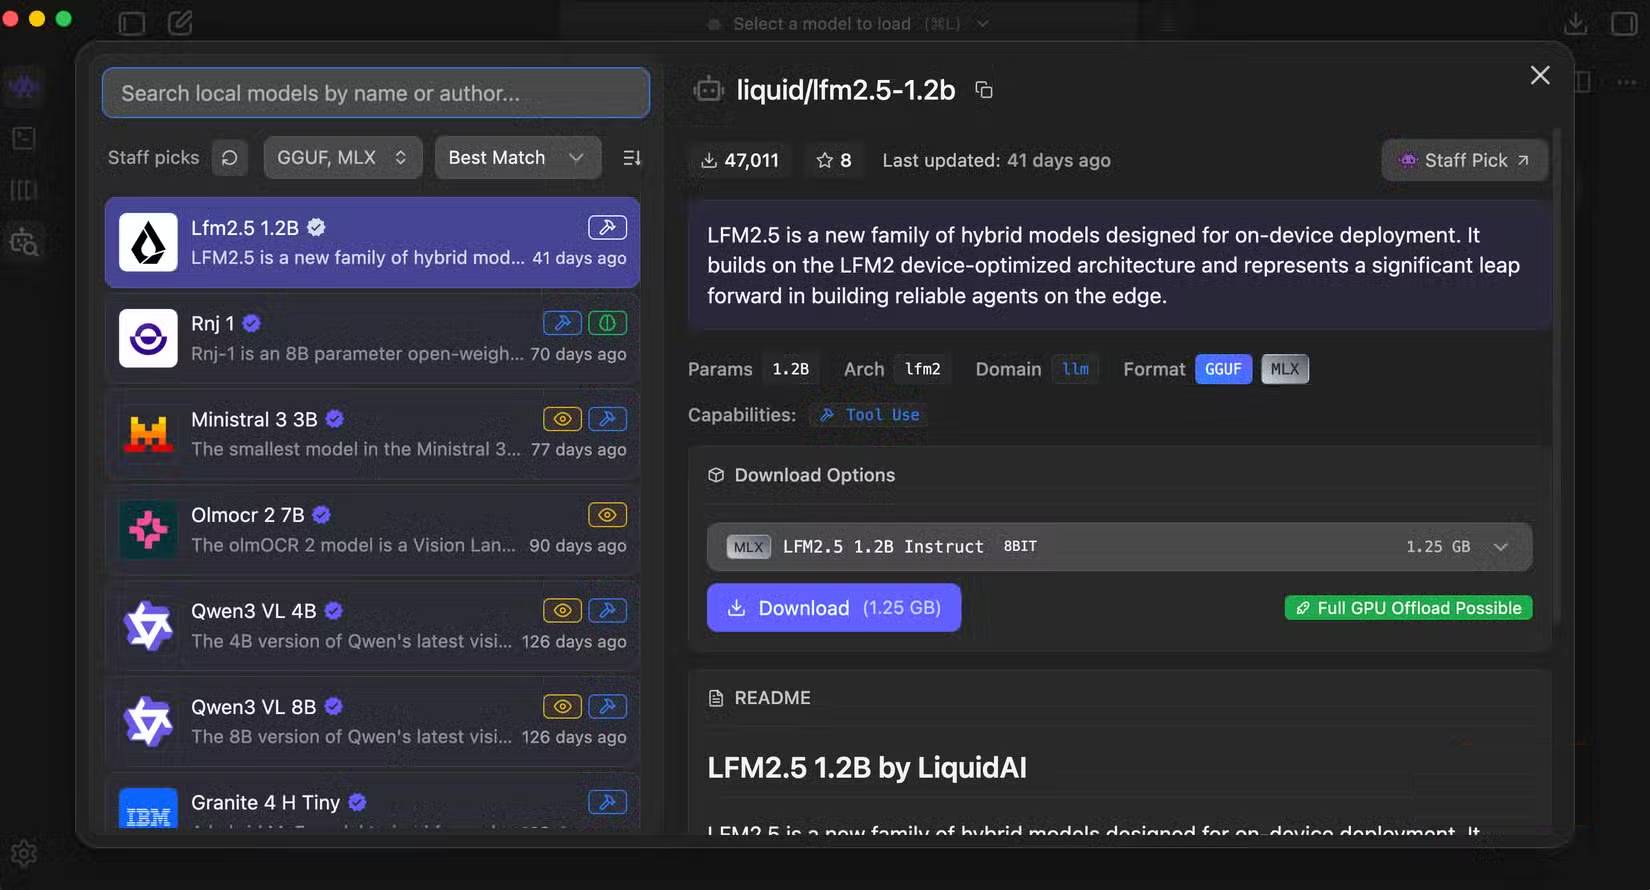The height and width of the screenshot is (890, 1650).
Task: Click the three-dots menu behind the dialog
Action: coord(1627,82)
